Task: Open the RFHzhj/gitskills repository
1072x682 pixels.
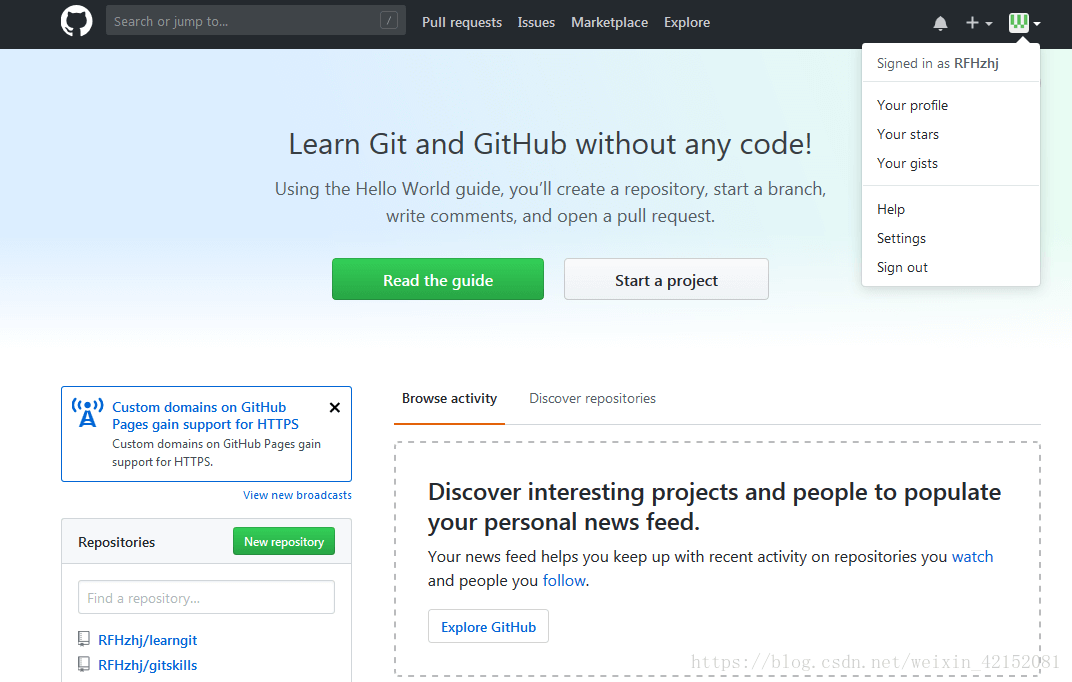Action: tap(148, 666)
